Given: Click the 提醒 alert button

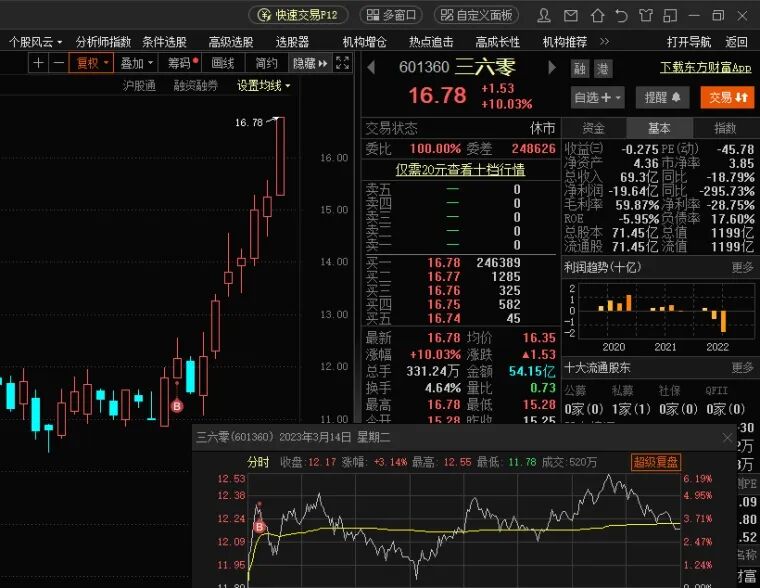Looking at the screenshot, I should pyautogui.click(x=662, y=98).
